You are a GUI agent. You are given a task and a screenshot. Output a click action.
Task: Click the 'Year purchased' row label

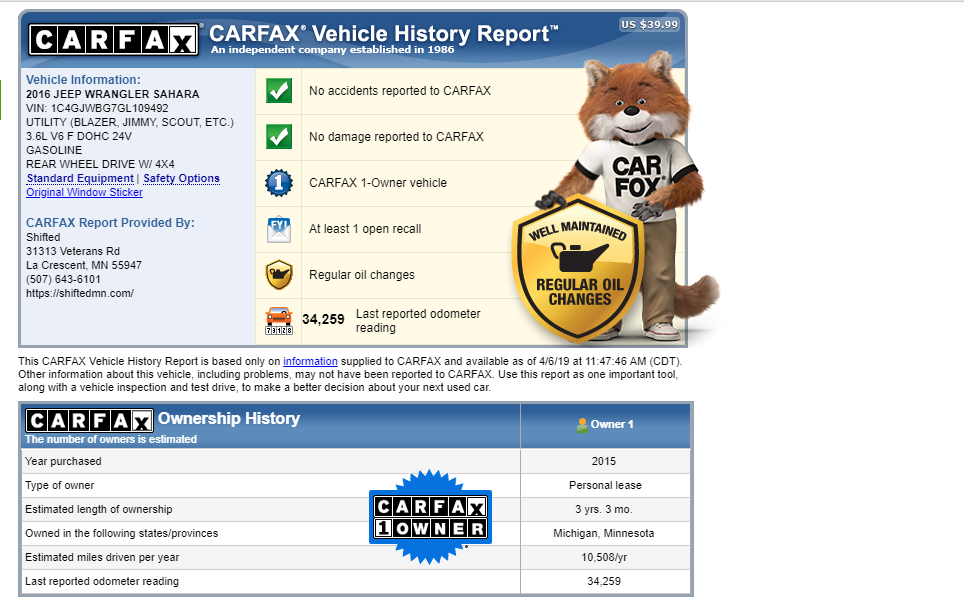pos(63,461)
